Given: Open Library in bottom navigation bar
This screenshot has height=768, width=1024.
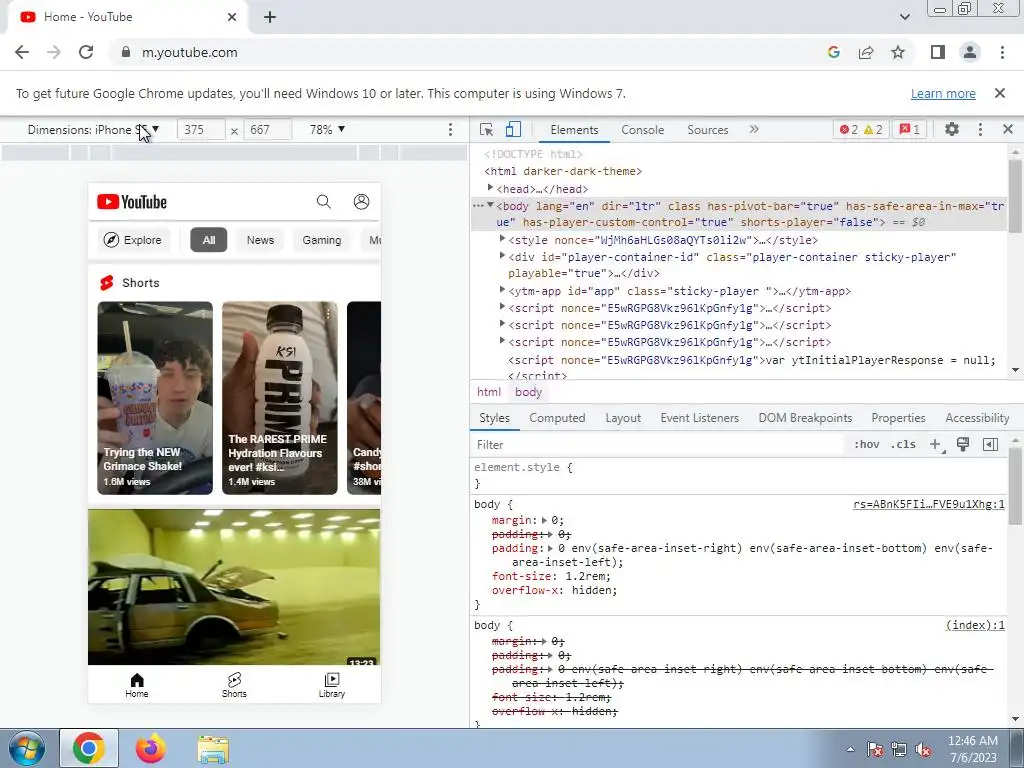Looking at the screenshot, I should (332, 685).
